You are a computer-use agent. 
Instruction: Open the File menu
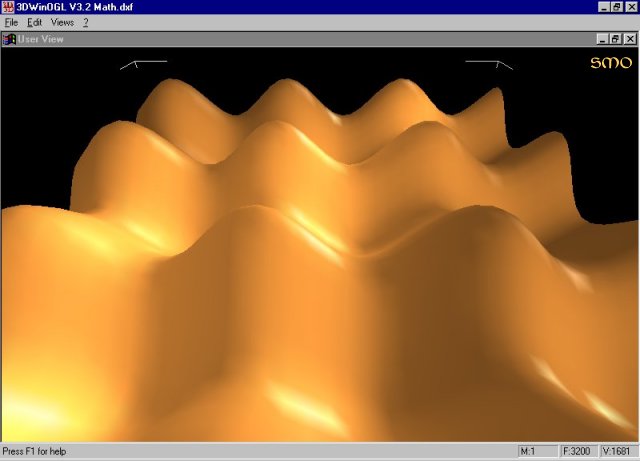11,23
